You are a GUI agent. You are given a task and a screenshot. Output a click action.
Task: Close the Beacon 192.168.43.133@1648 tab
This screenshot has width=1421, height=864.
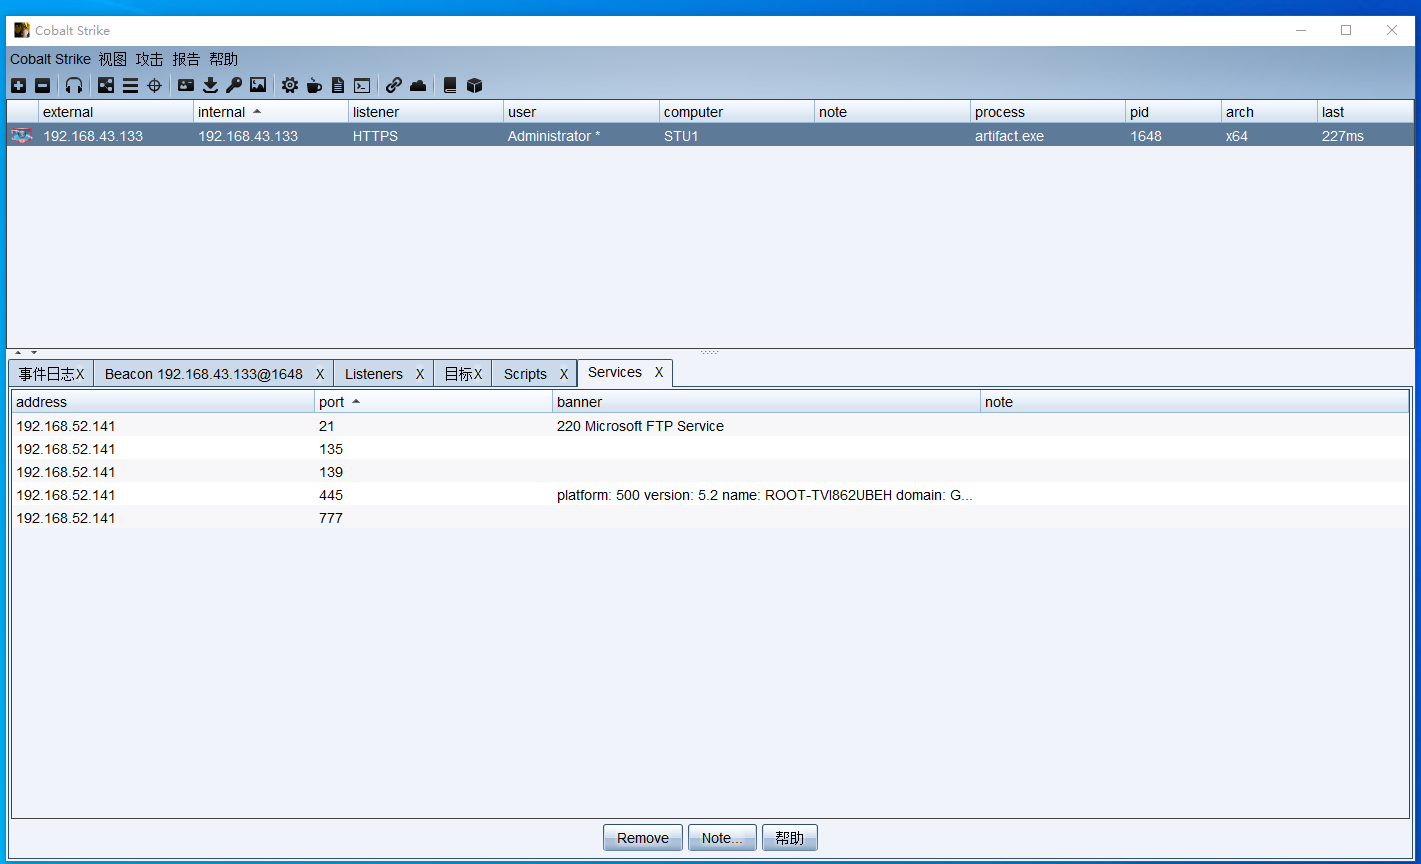(x=320, y=374)
